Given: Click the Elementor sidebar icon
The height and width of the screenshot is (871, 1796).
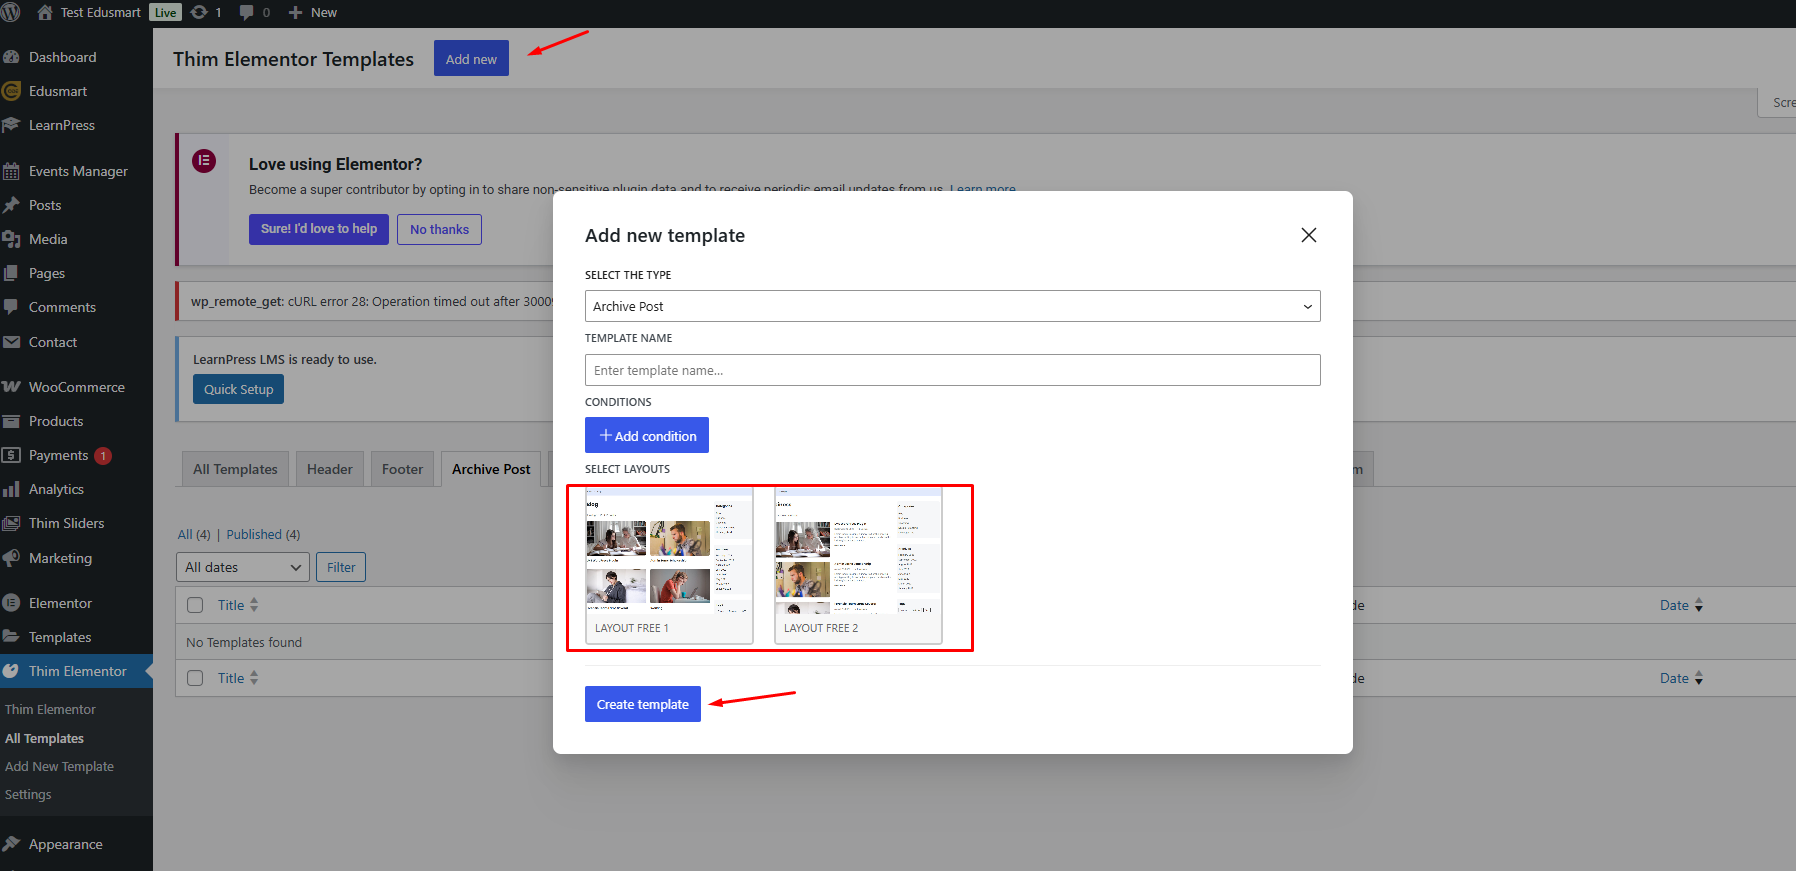Looking at the screenshot, I should [12, 603].
